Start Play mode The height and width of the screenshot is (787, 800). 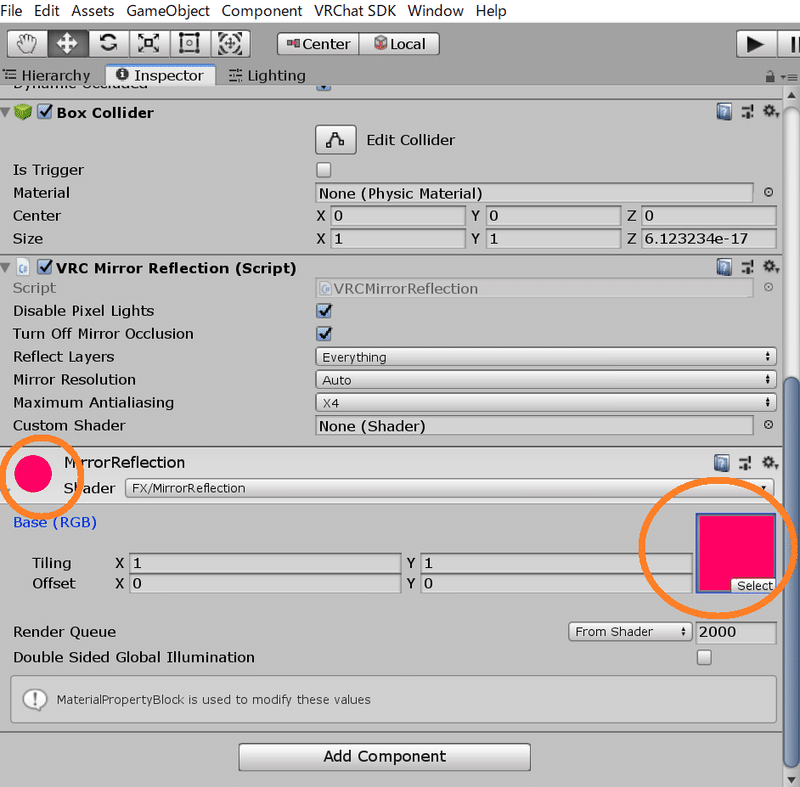pos(756,44)
